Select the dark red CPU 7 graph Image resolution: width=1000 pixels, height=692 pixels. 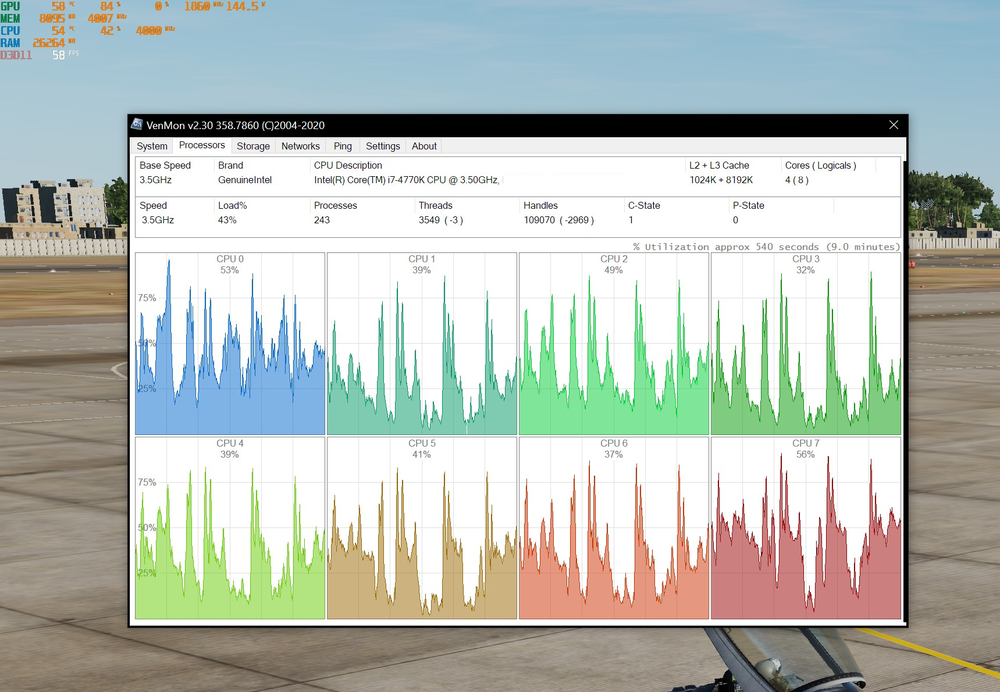(805, 528)
